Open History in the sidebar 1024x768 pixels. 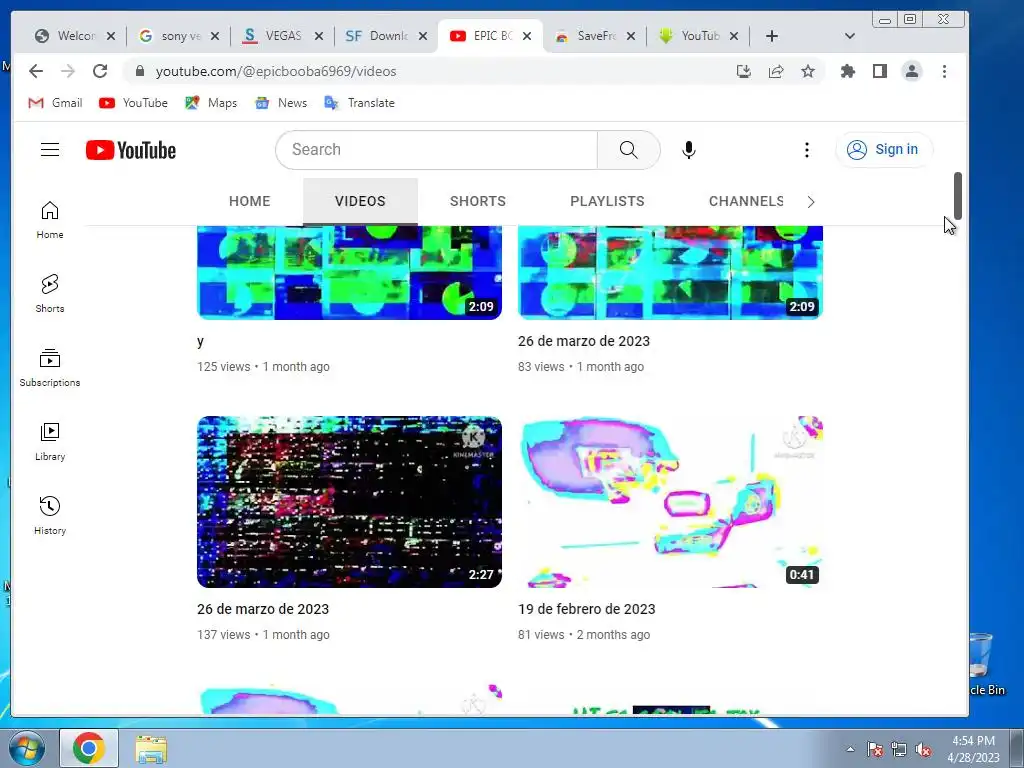(50, 516)
